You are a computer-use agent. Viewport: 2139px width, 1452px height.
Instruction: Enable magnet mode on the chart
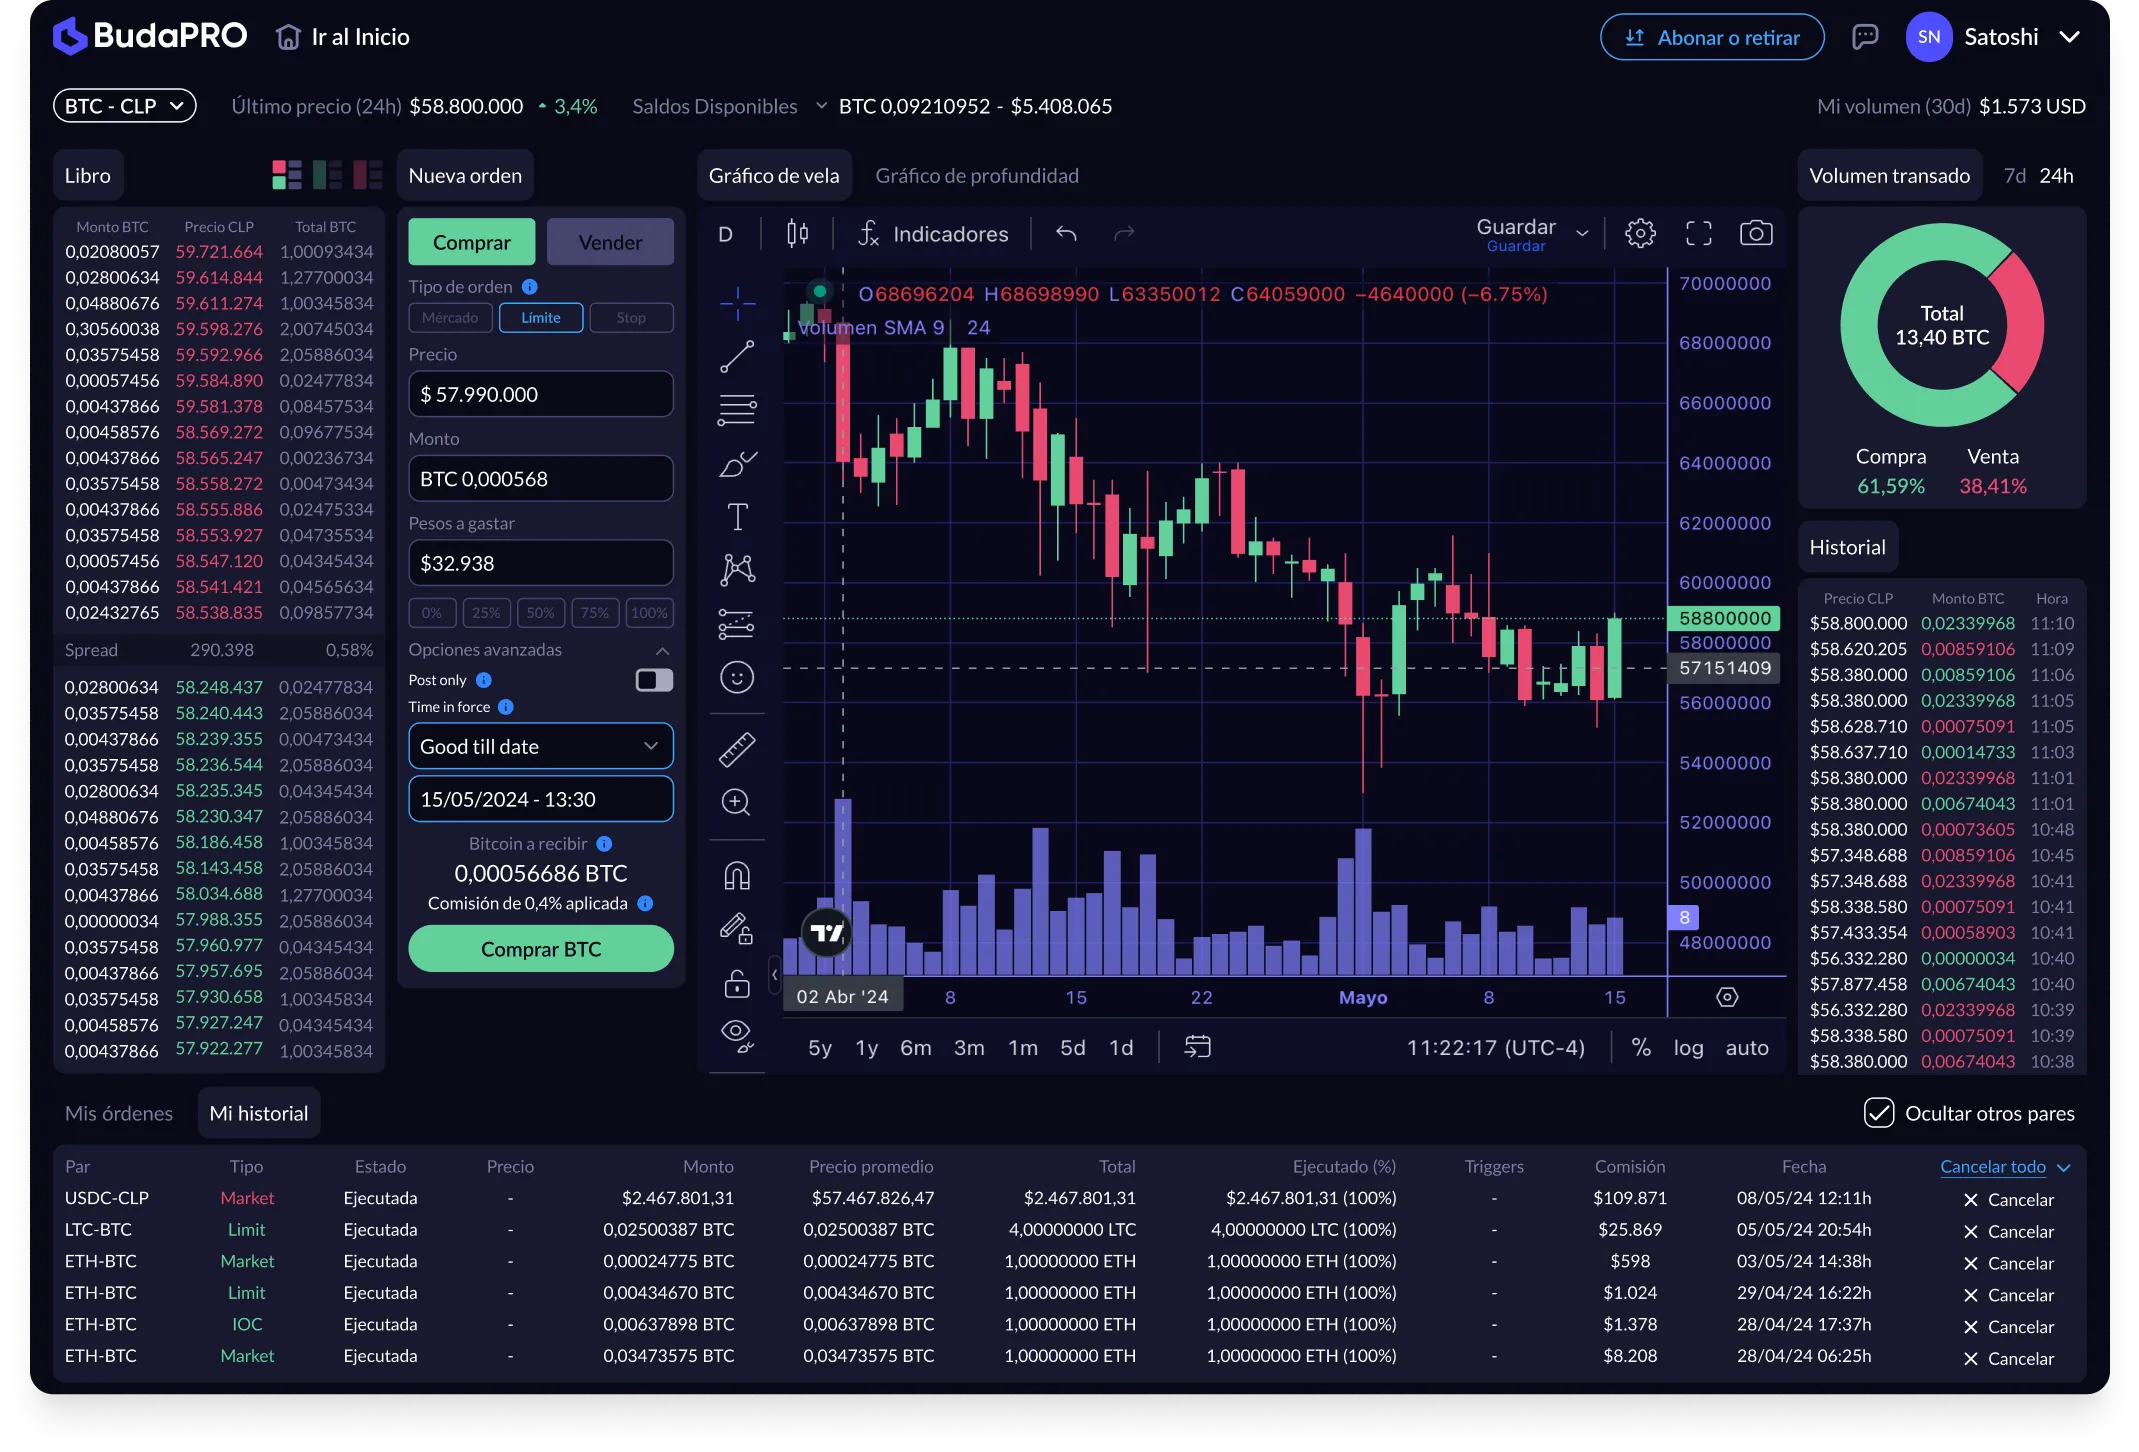[737, 875]
